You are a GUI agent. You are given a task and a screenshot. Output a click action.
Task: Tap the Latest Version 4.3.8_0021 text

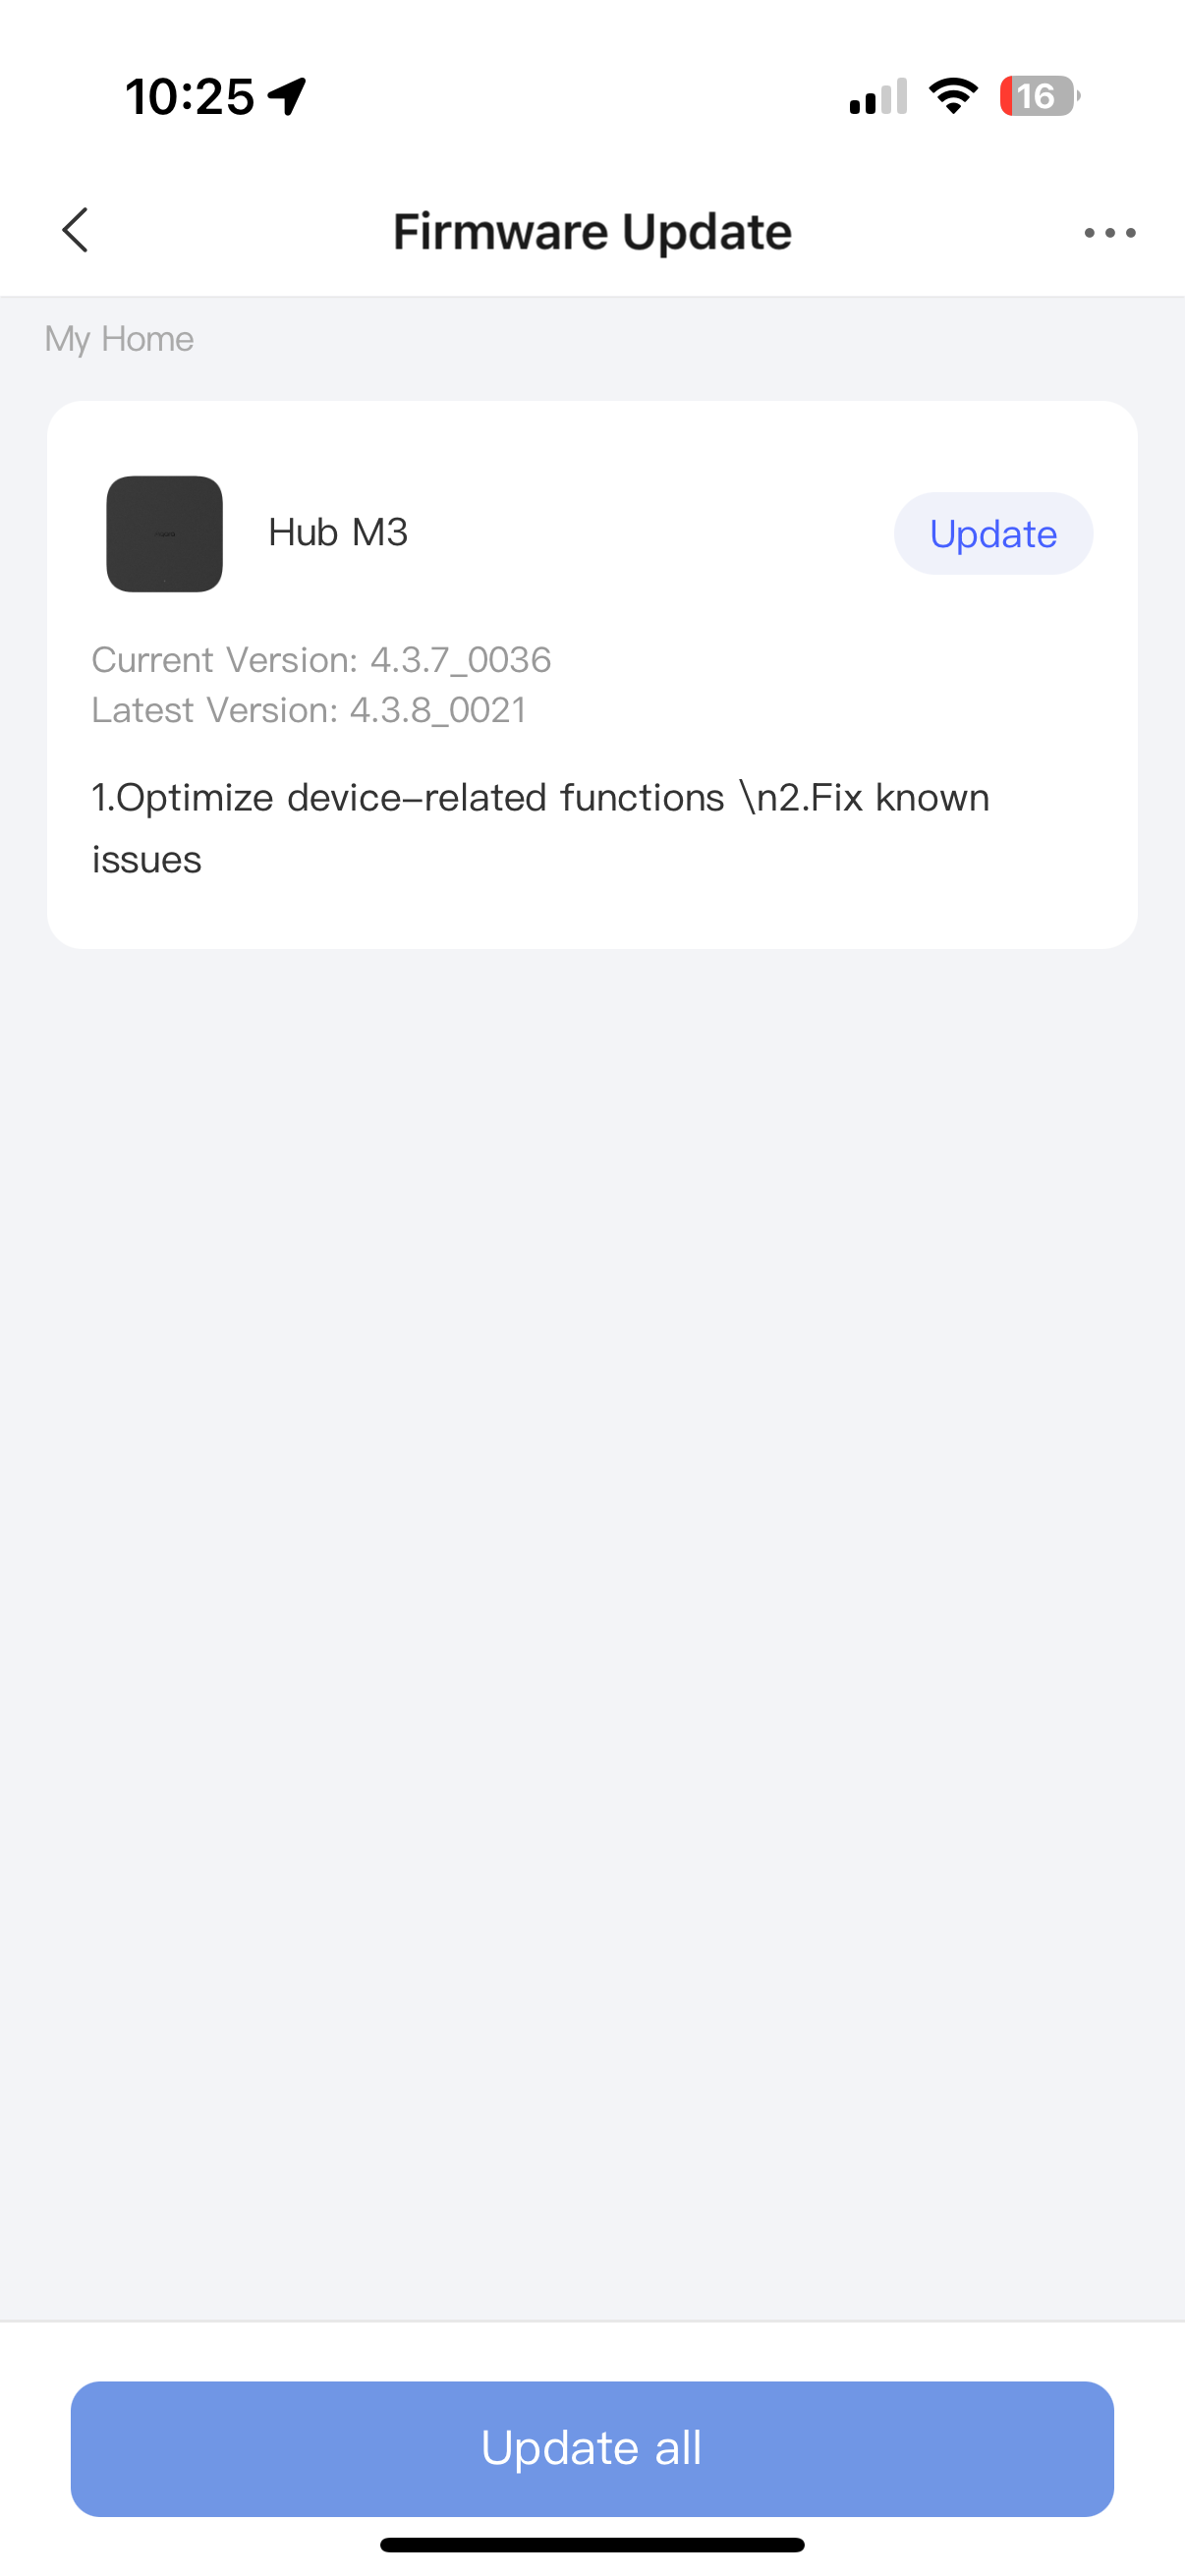(x=308, y=710)
